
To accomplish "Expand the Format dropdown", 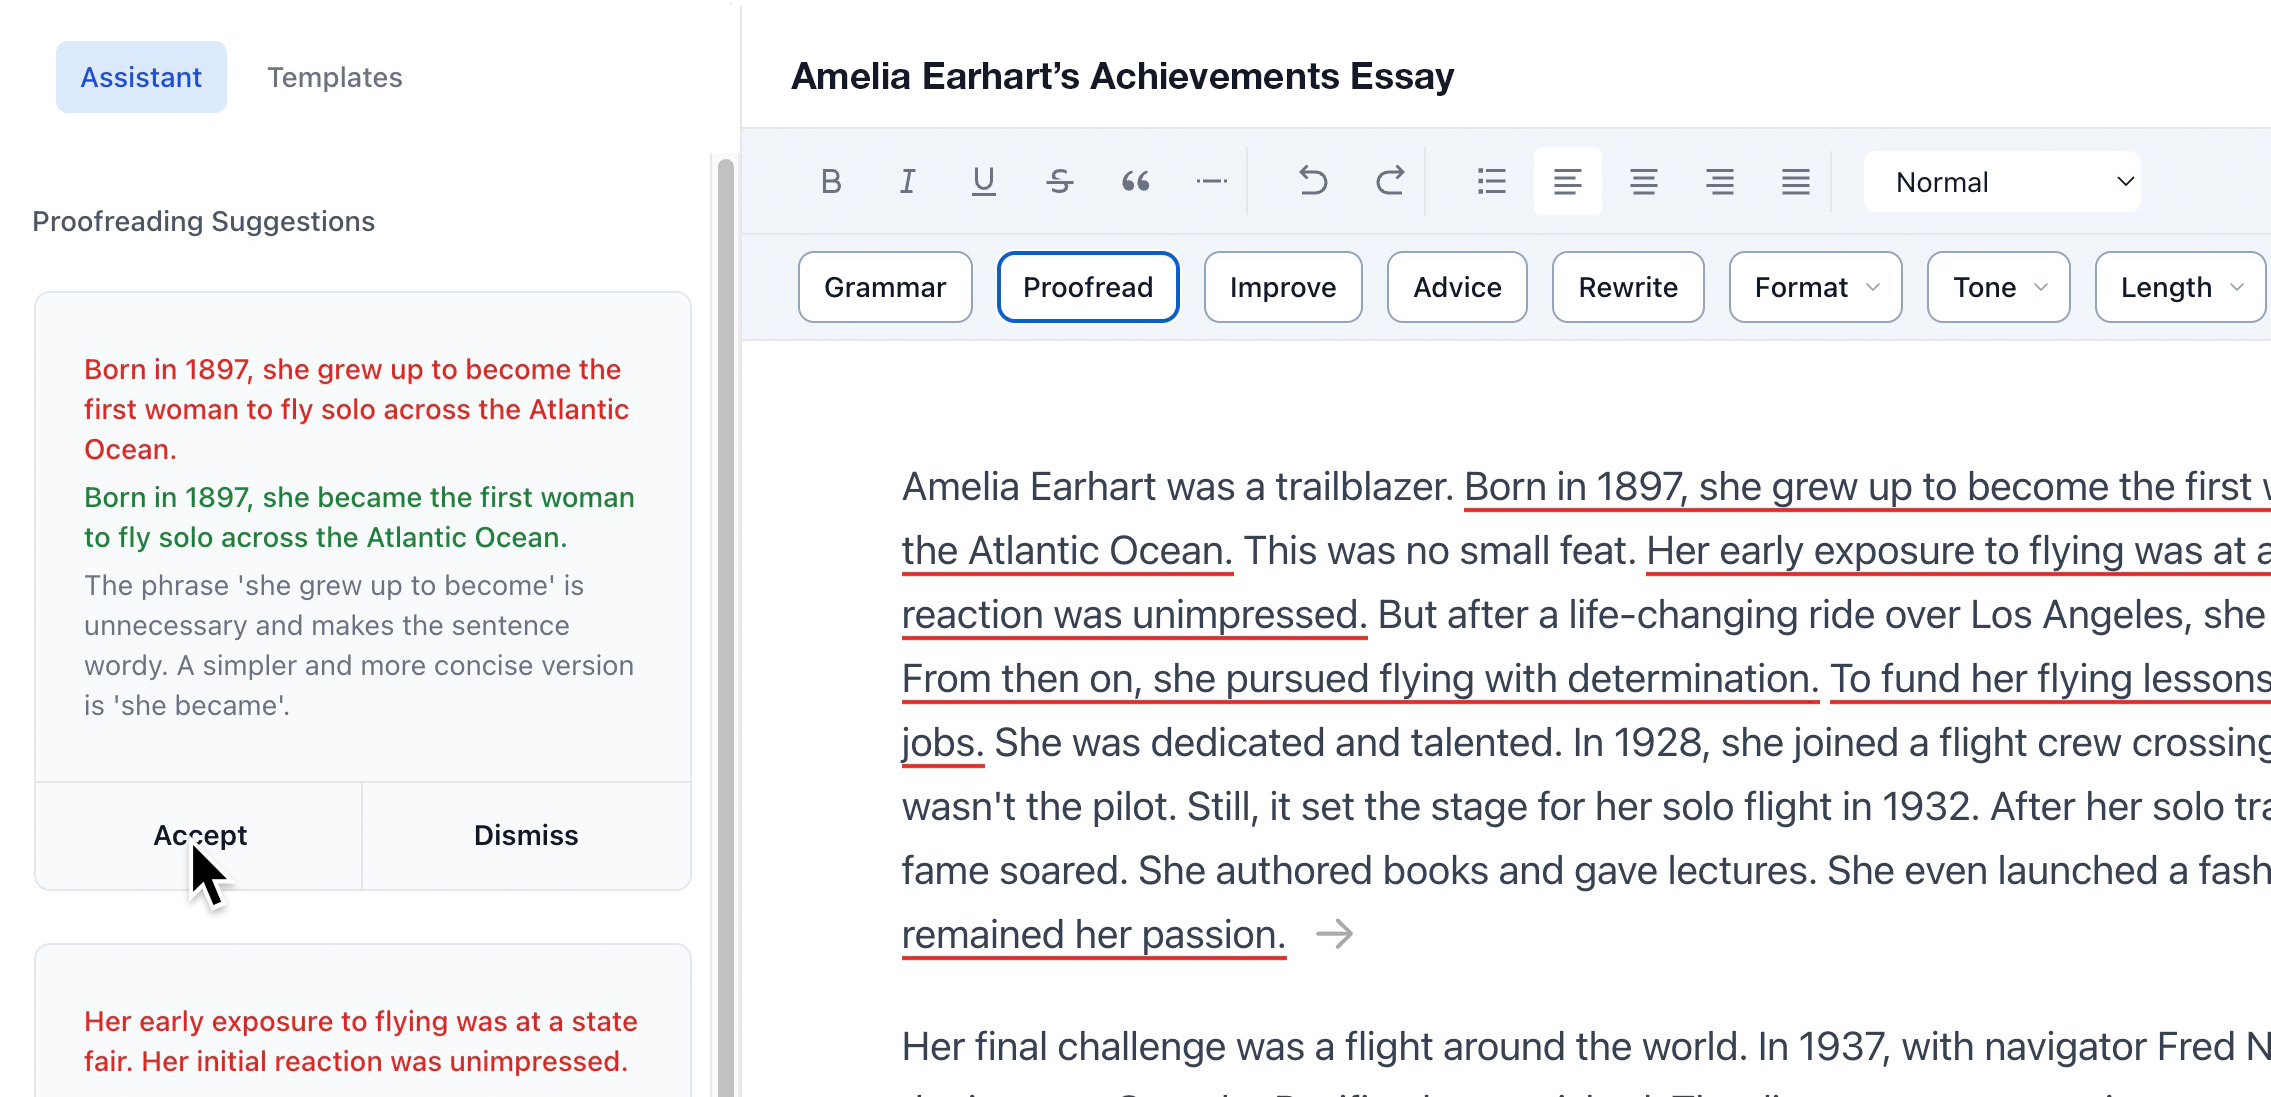I will click(x=1815, y=288).
